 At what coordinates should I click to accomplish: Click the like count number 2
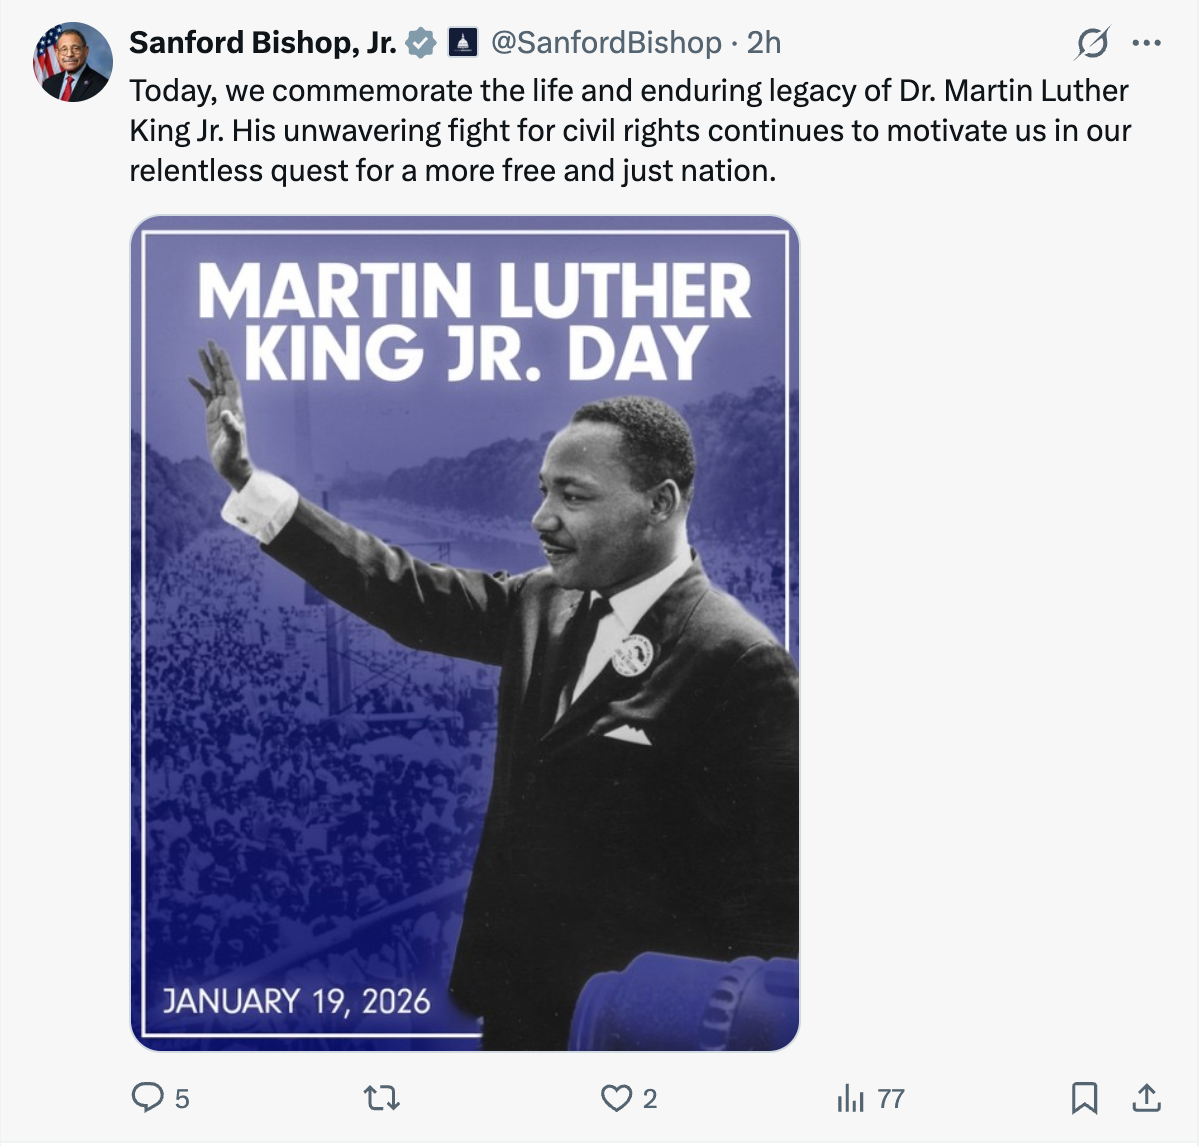coord(650,1100)
